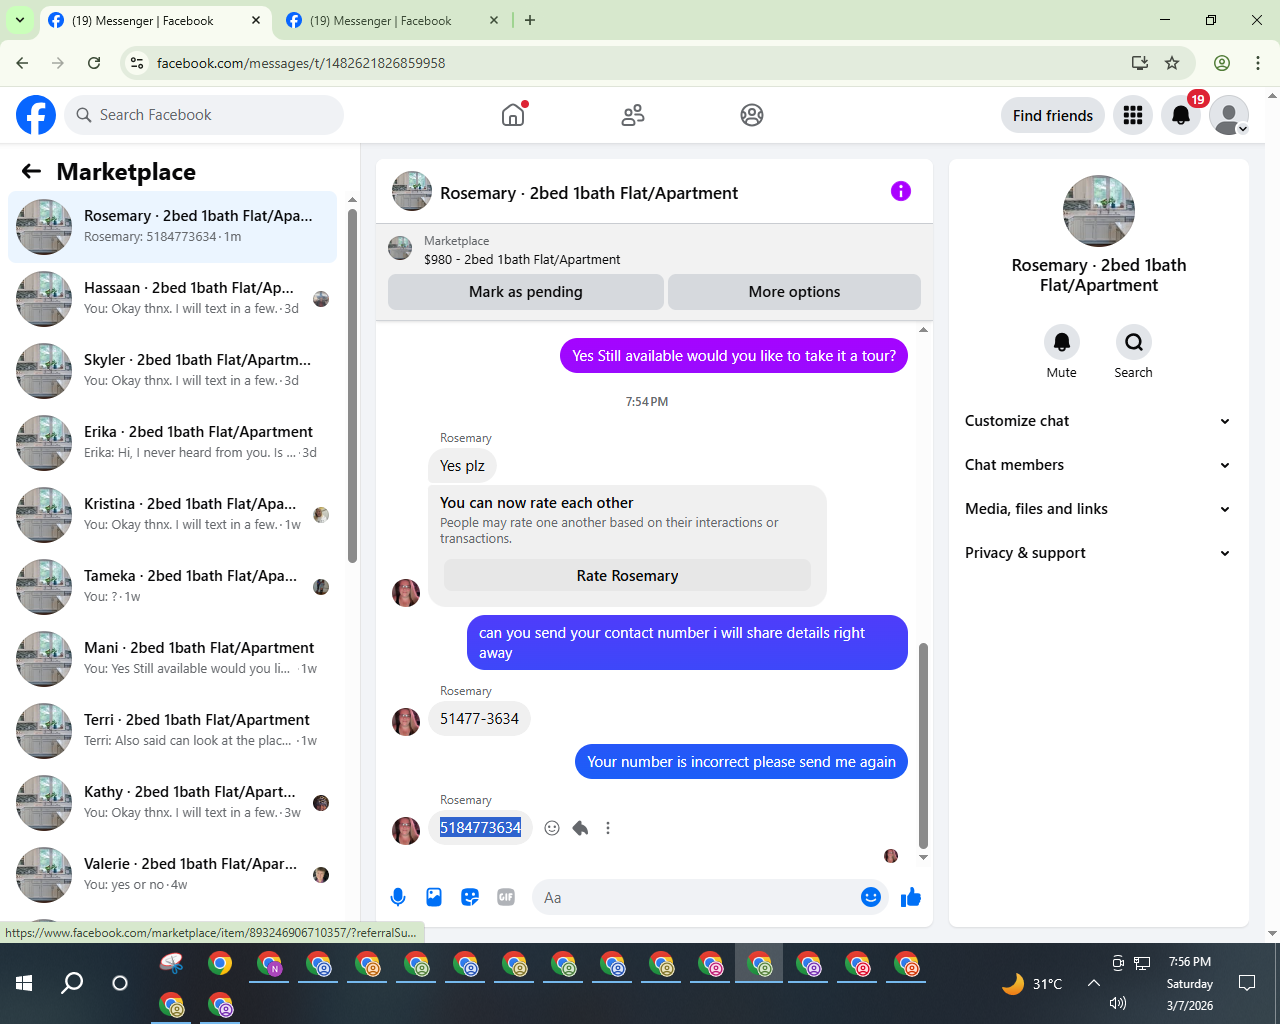Open the Groups icon in top navigation
This screenshot has height=1024, width=1280.
tap(752, 115)
